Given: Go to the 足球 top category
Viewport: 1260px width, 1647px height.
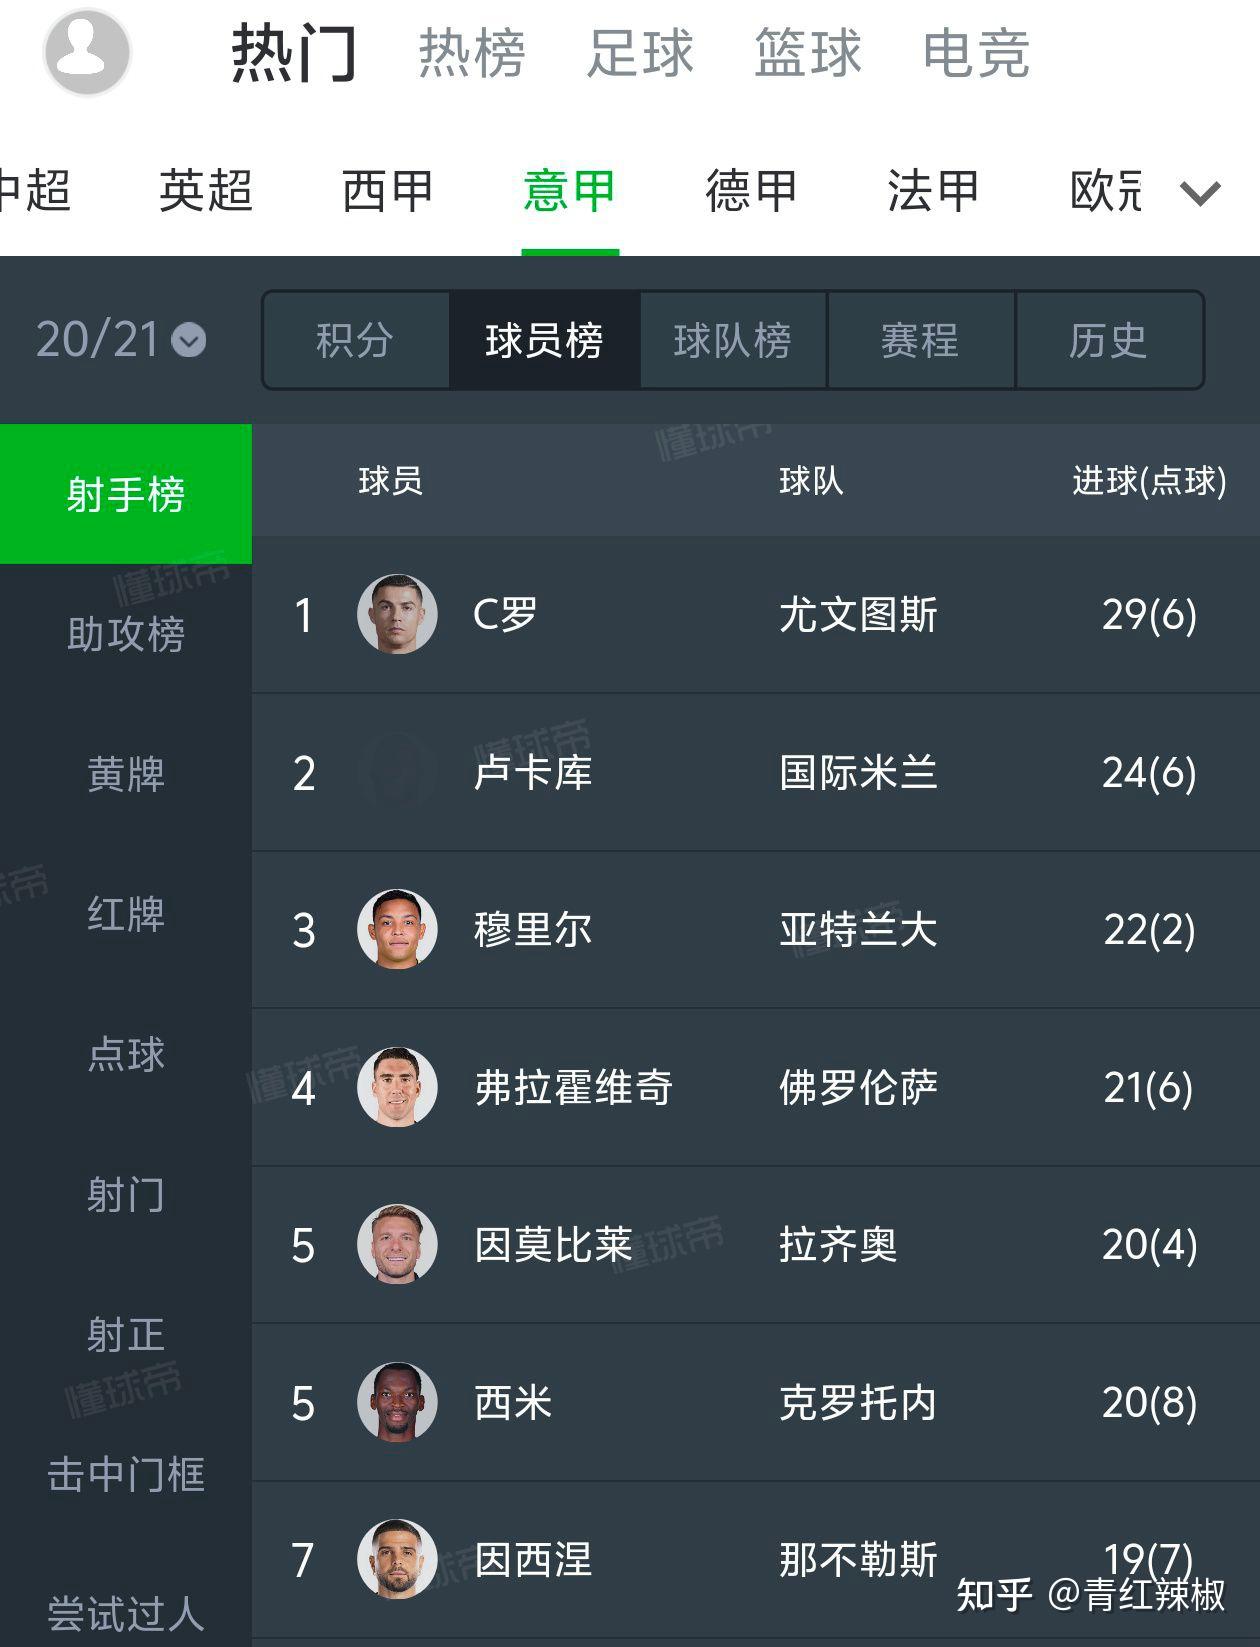Looking at the screenshot, I should (640, 53).
